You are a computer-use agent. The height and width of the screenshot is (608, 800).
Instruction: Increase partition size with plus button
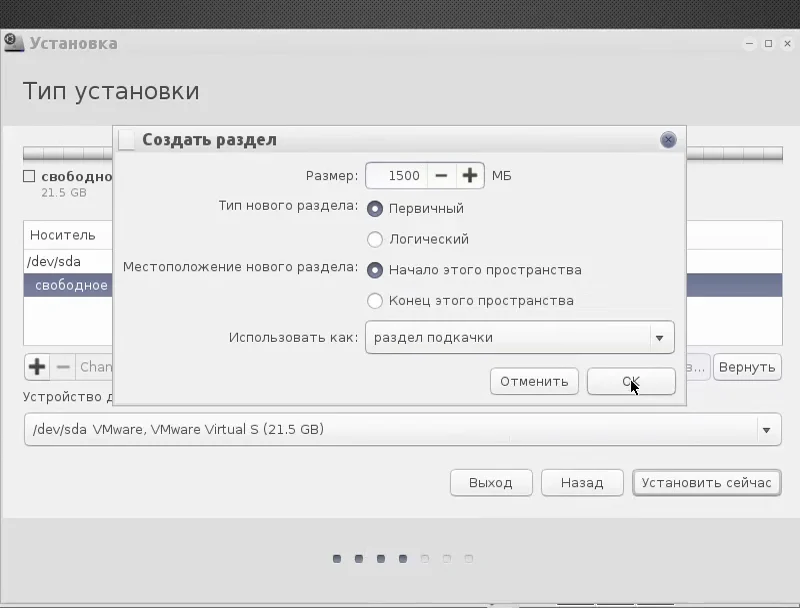(470, 176)
